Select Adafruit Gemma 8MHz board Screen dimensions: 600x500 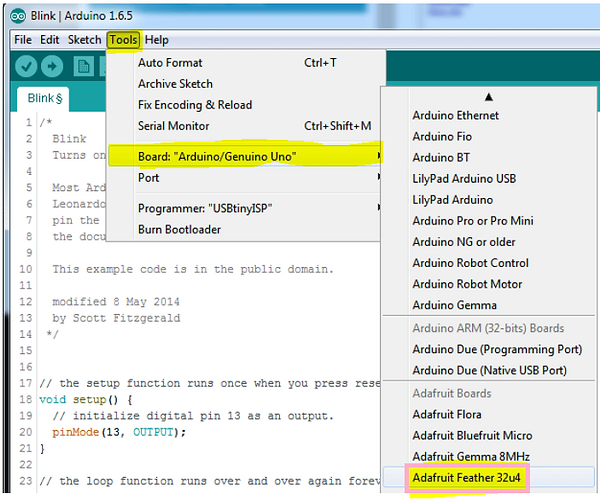489,456
